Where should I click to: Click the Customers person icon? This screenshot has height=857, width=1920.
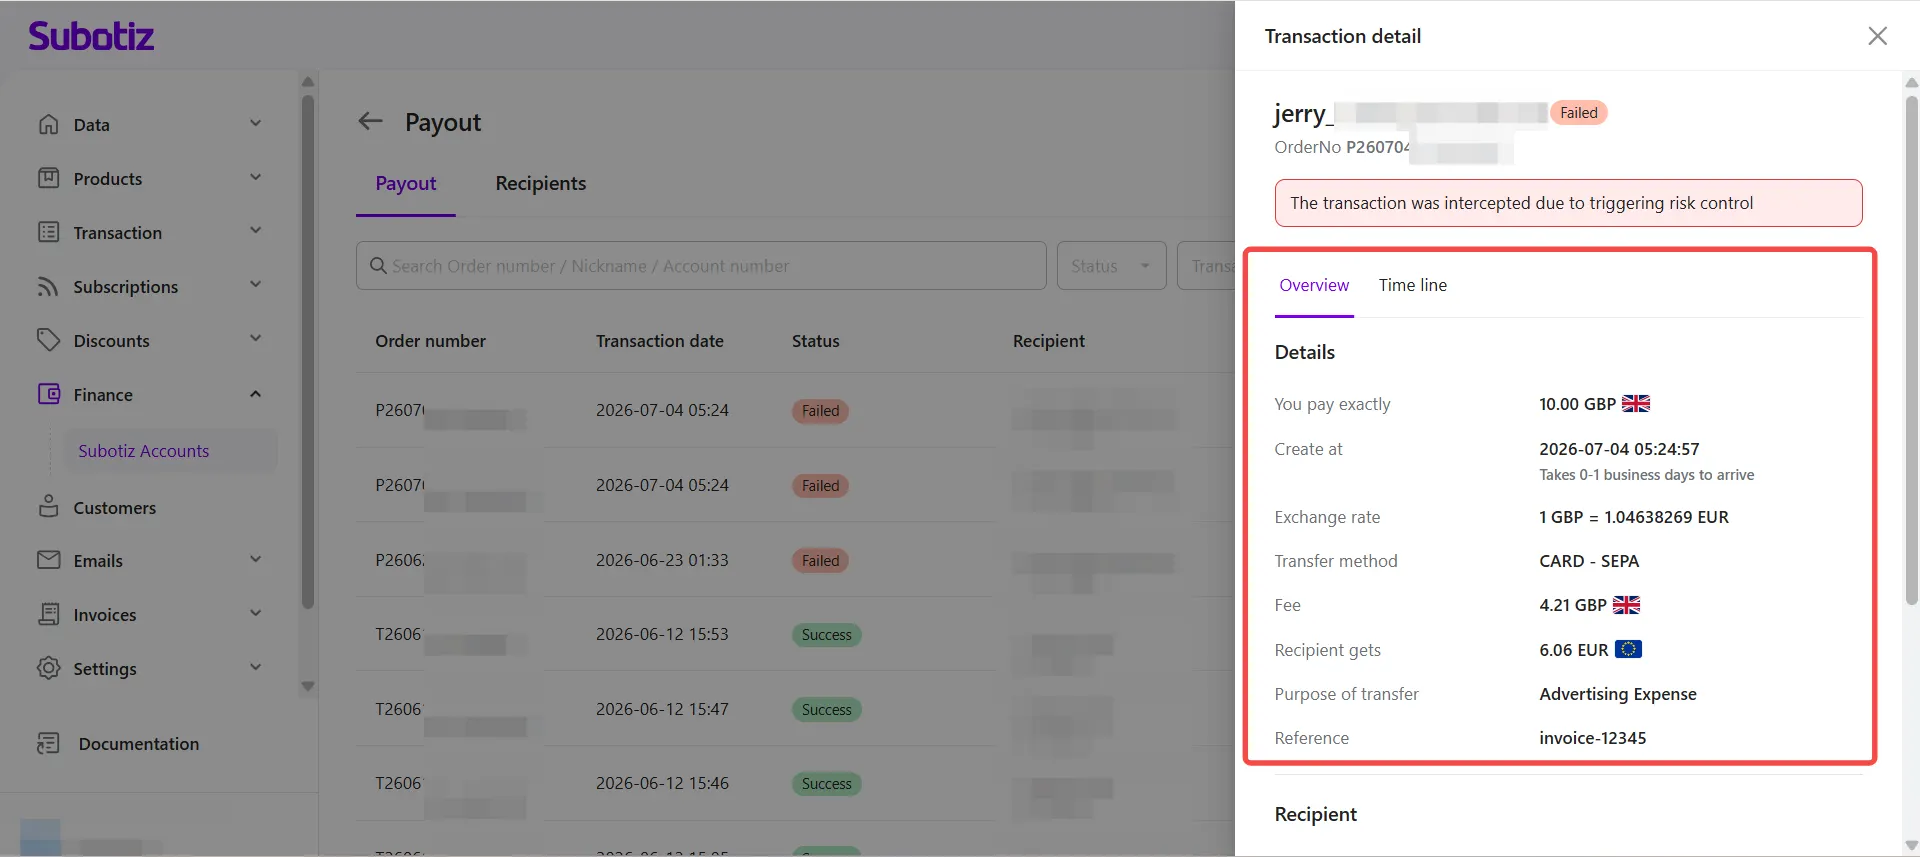48,506
